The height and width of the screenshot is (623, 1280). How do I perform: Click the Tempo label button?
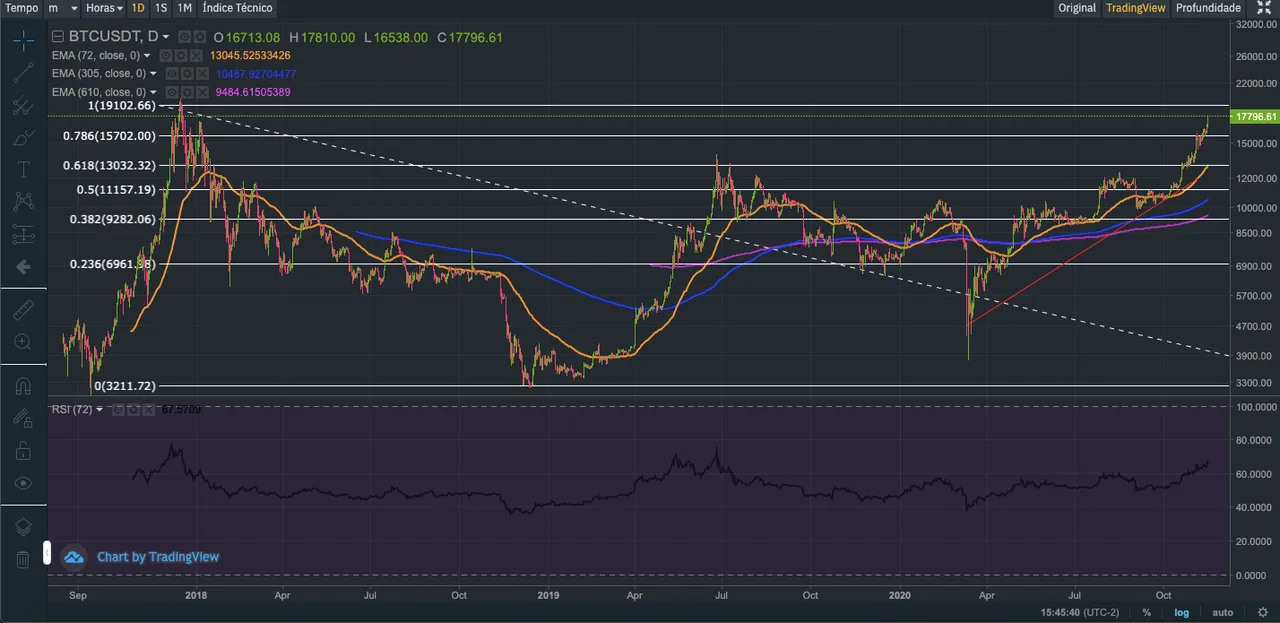(x=22, y=8)
